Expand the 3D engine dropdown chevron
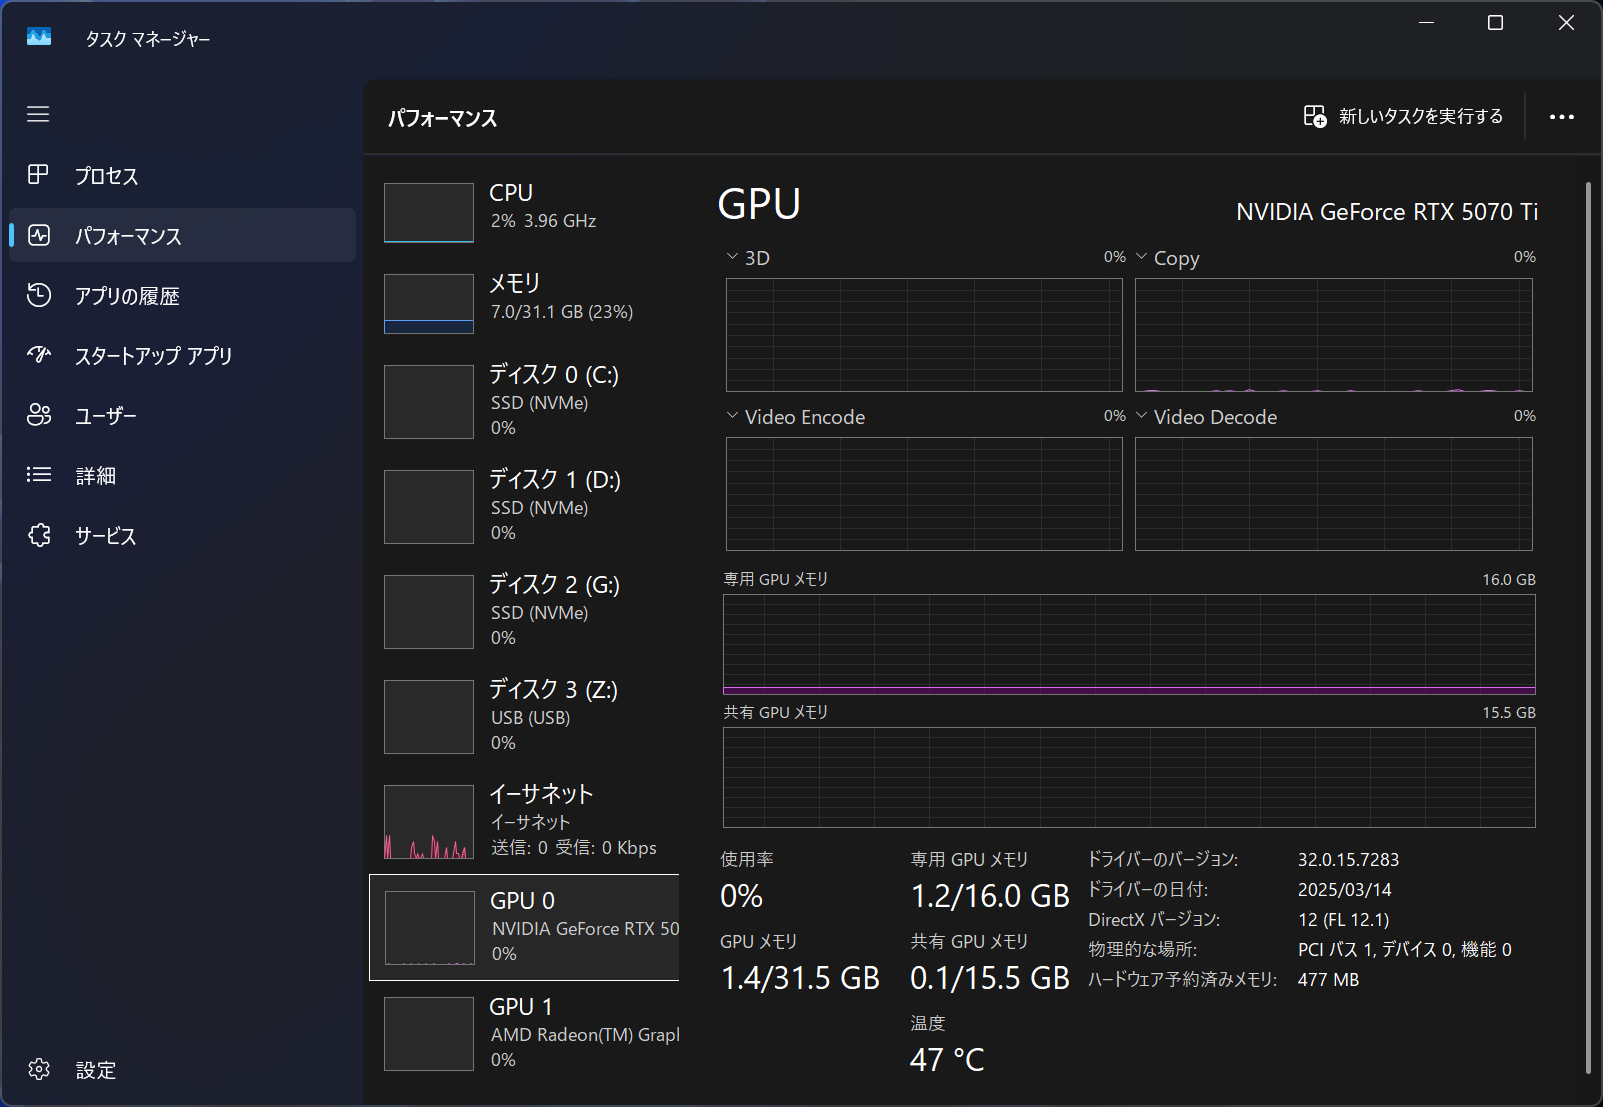Screen dimensions: 1603x1107 (733, 257)
